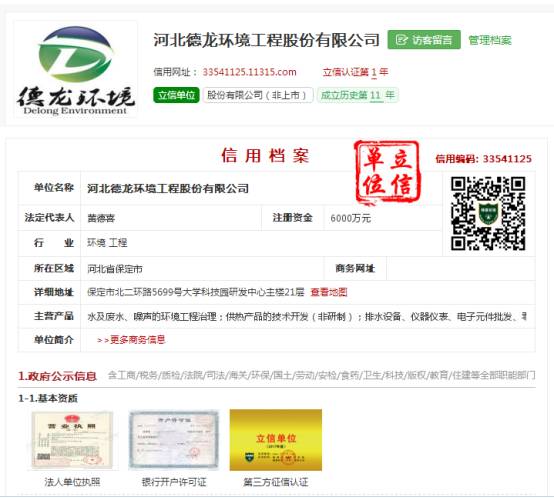Open the gold 立信单位 certificate thumbnail
The image size is (554, 498).
pyautogui.click(x=276, y=440)
